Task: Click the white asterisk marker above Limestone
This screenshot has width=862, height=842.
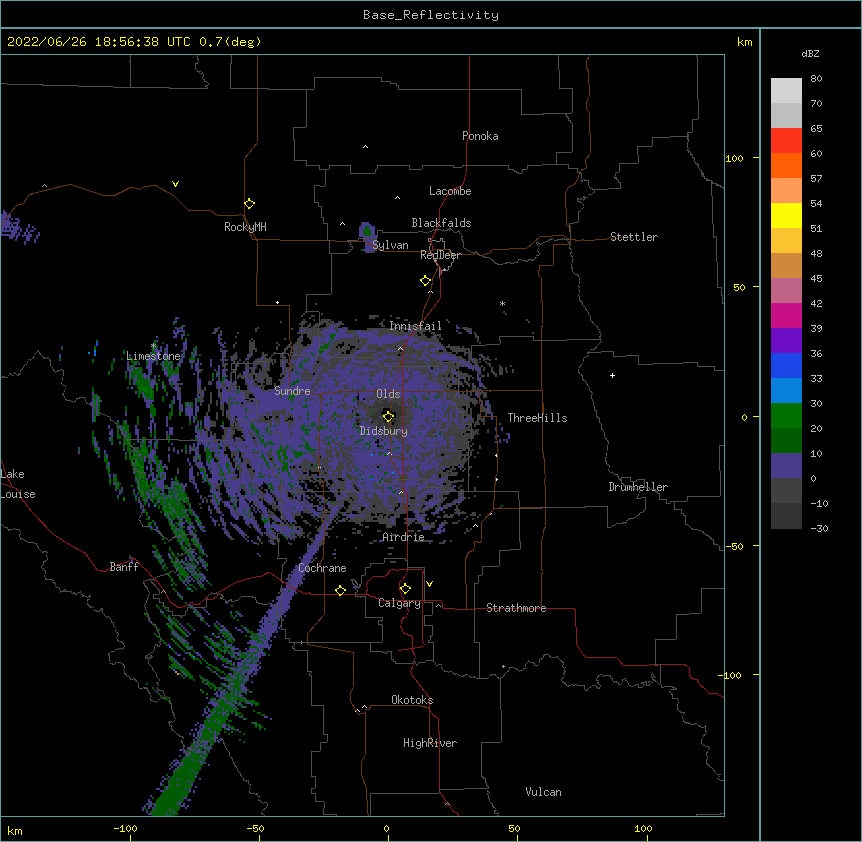Action: click(153, 346)
